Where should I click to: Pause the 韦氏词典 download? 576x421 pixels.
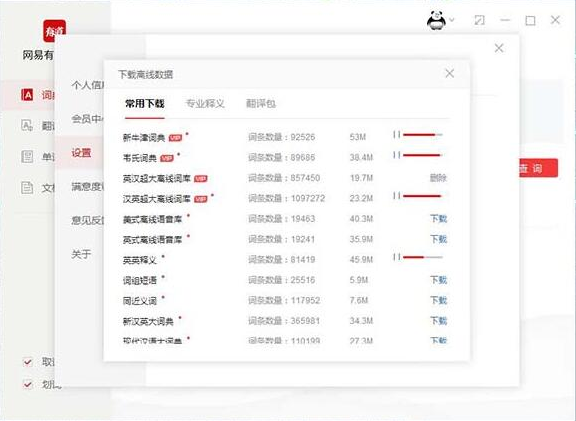(396, 155)
